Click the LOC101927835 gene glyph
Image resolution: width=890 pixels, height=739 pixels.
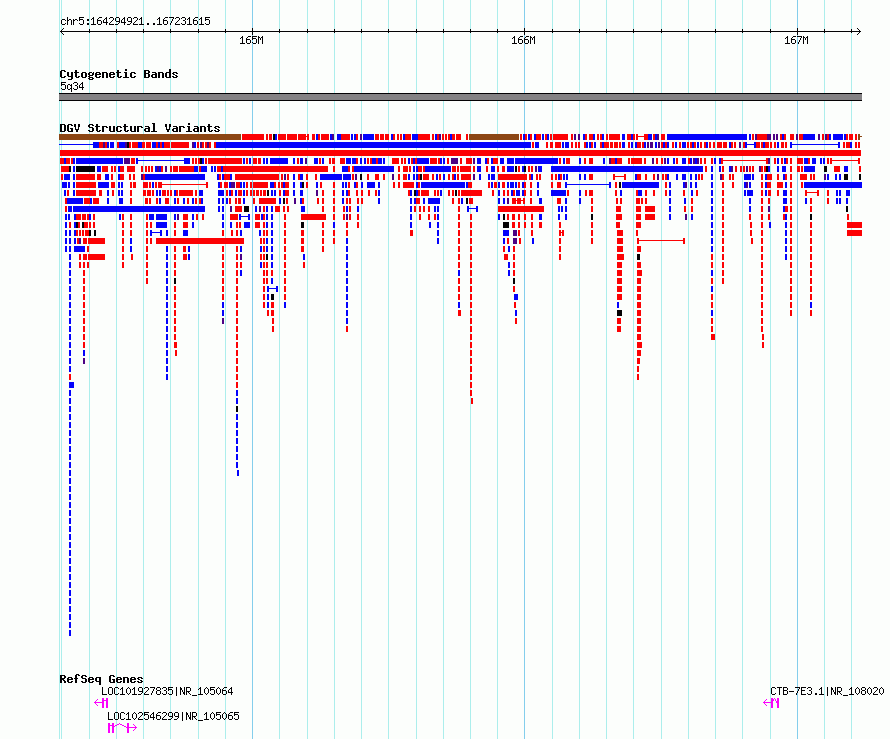(101, 703)
